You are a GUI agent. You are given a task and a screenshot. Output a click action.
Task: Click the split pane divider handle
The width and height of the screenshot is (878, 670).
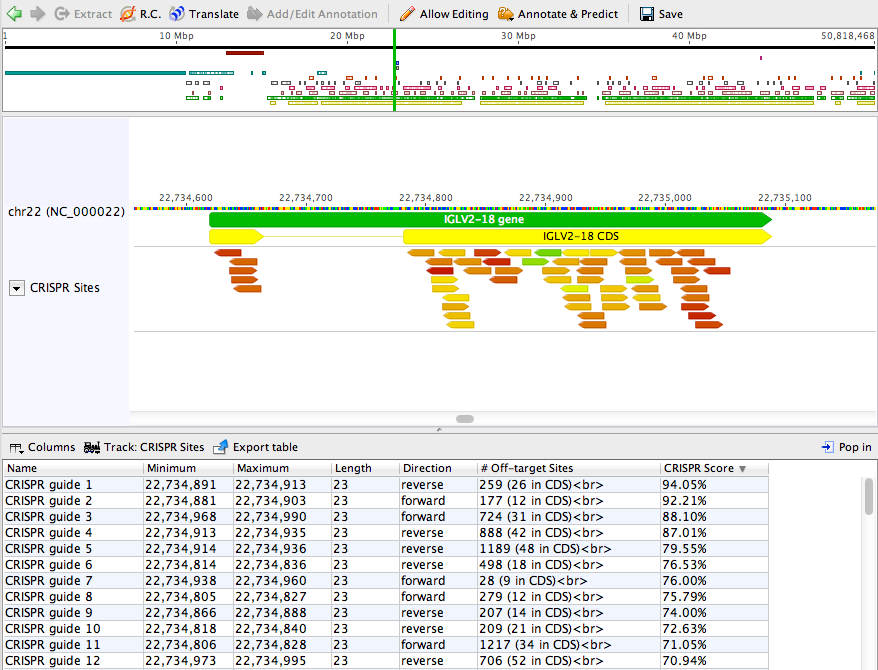pos(439,429)
